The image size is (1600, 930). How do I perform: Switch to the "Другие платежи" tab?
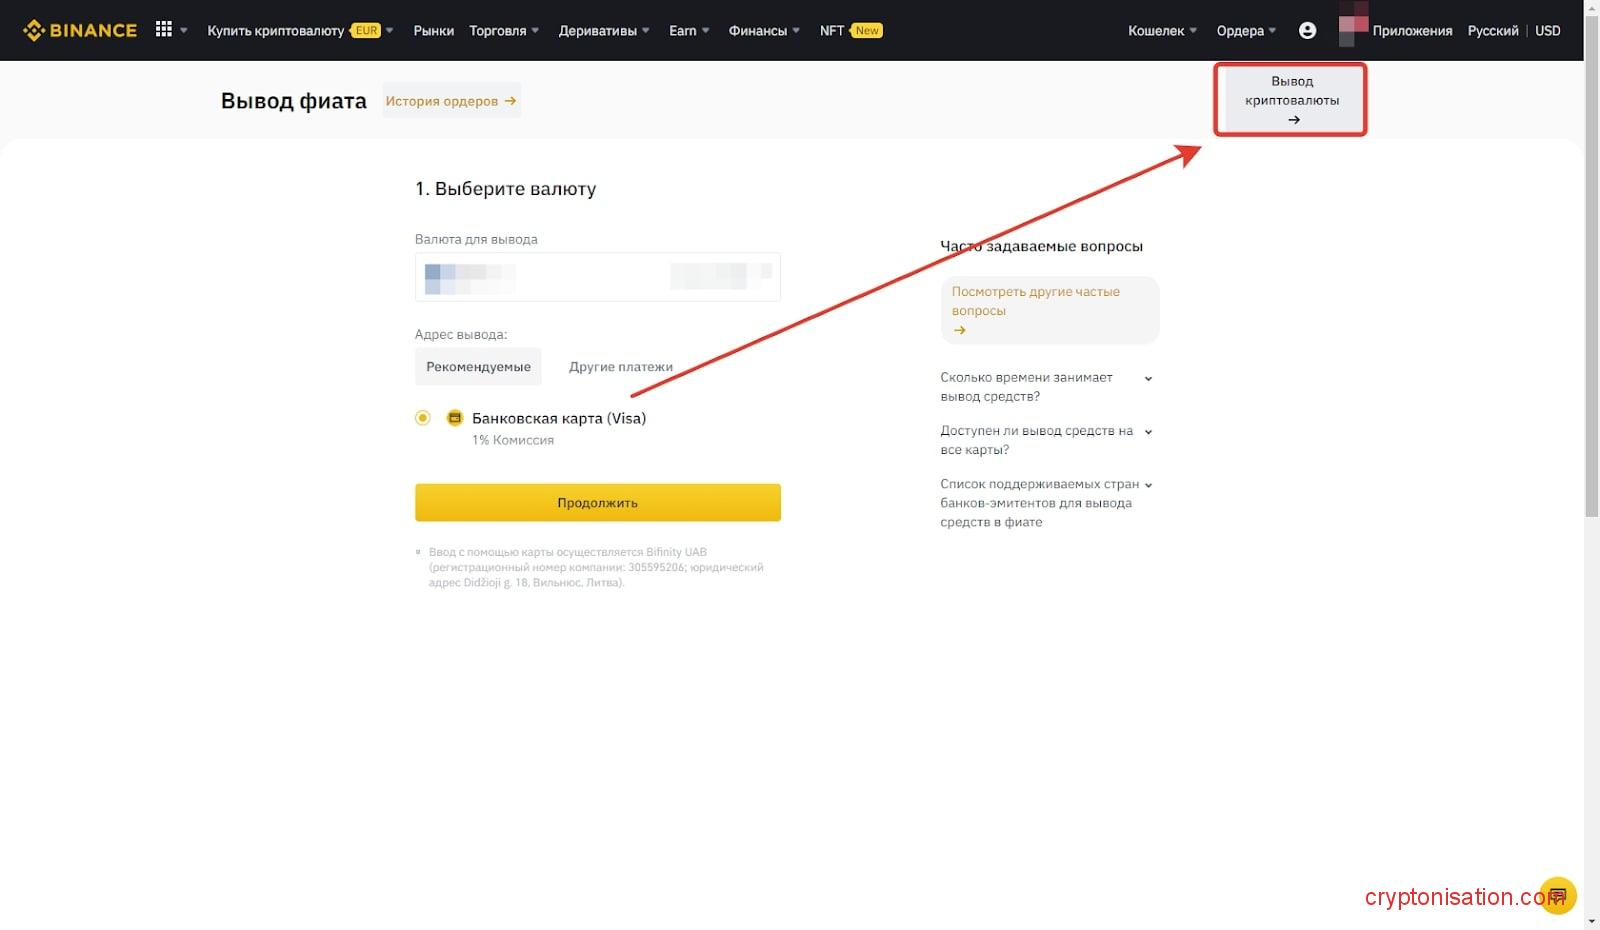point(620,366)
